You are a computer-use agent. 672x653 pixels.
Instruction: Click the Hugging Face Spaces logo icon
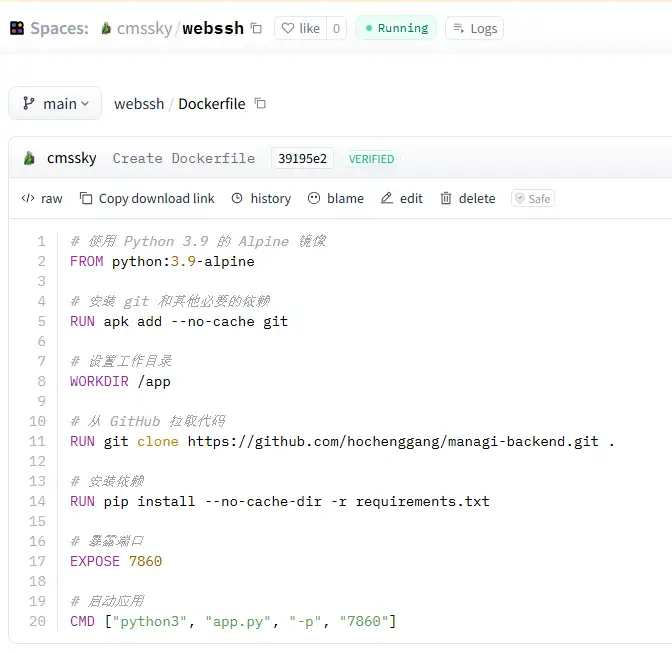(17, 28)
